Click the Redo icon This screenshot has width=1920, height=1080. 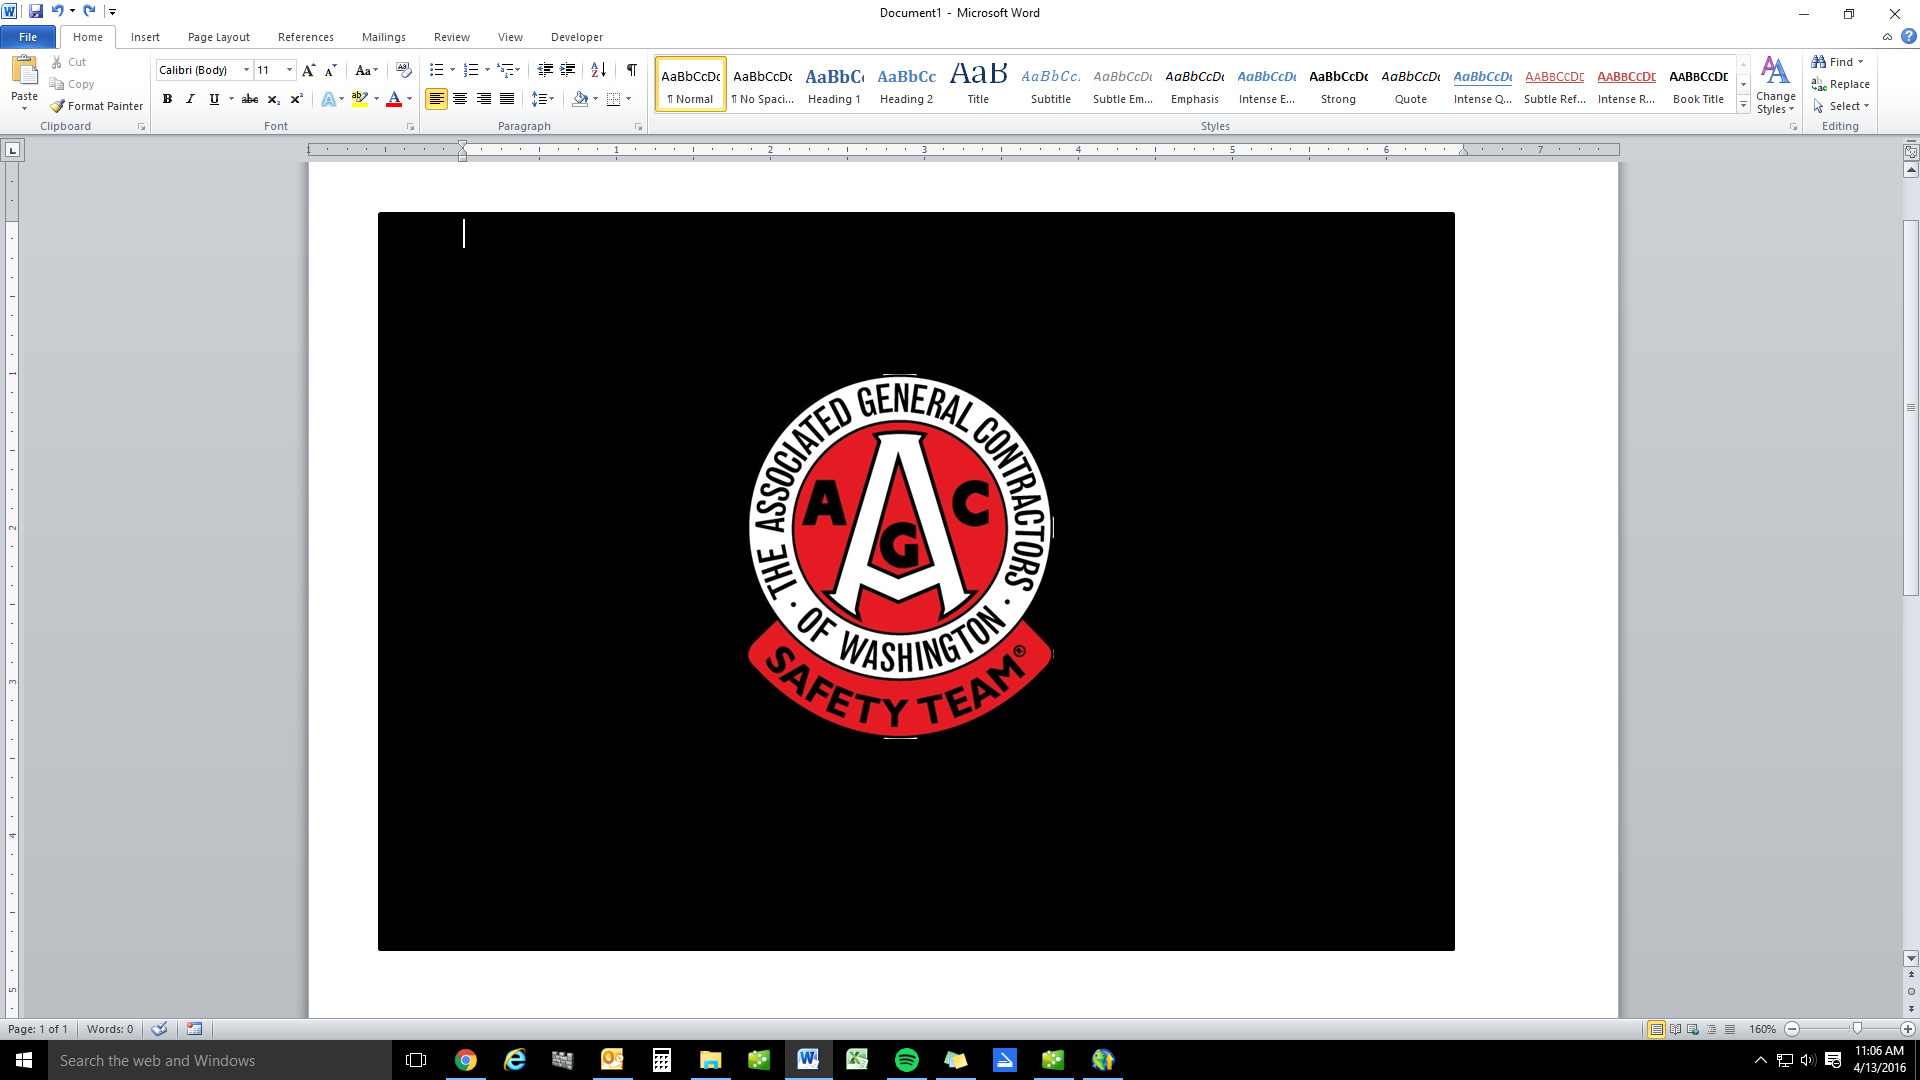click(x=89, y=12)
